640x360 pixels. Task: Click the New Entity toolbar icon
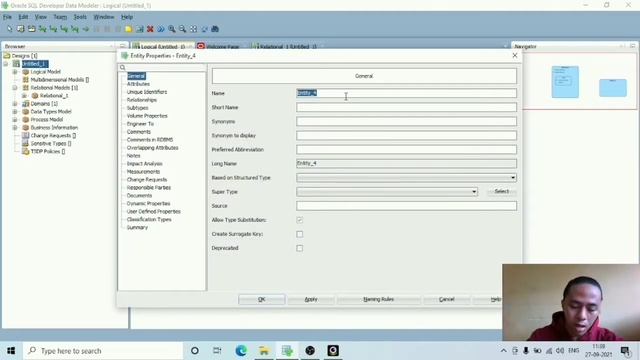(x=20, y=29)
